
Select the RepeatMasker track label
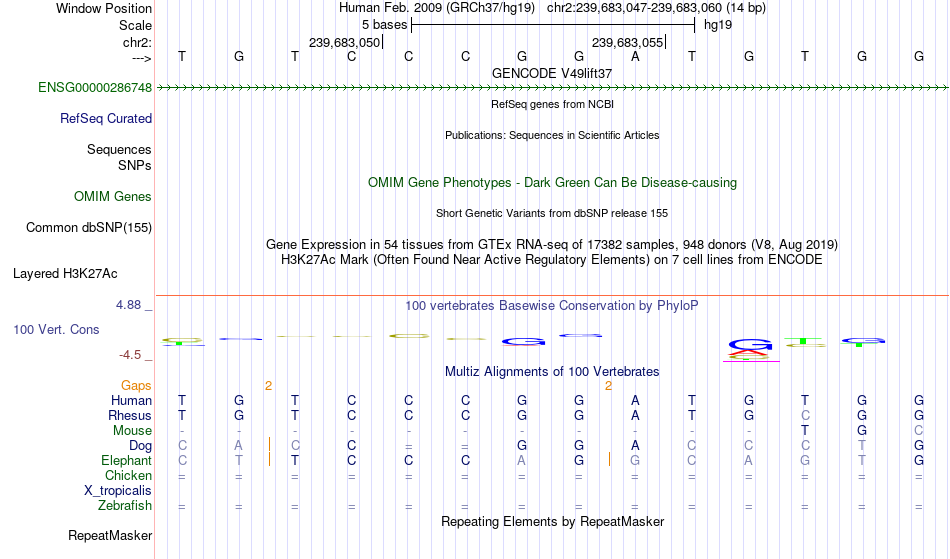(x=110, y=535)
